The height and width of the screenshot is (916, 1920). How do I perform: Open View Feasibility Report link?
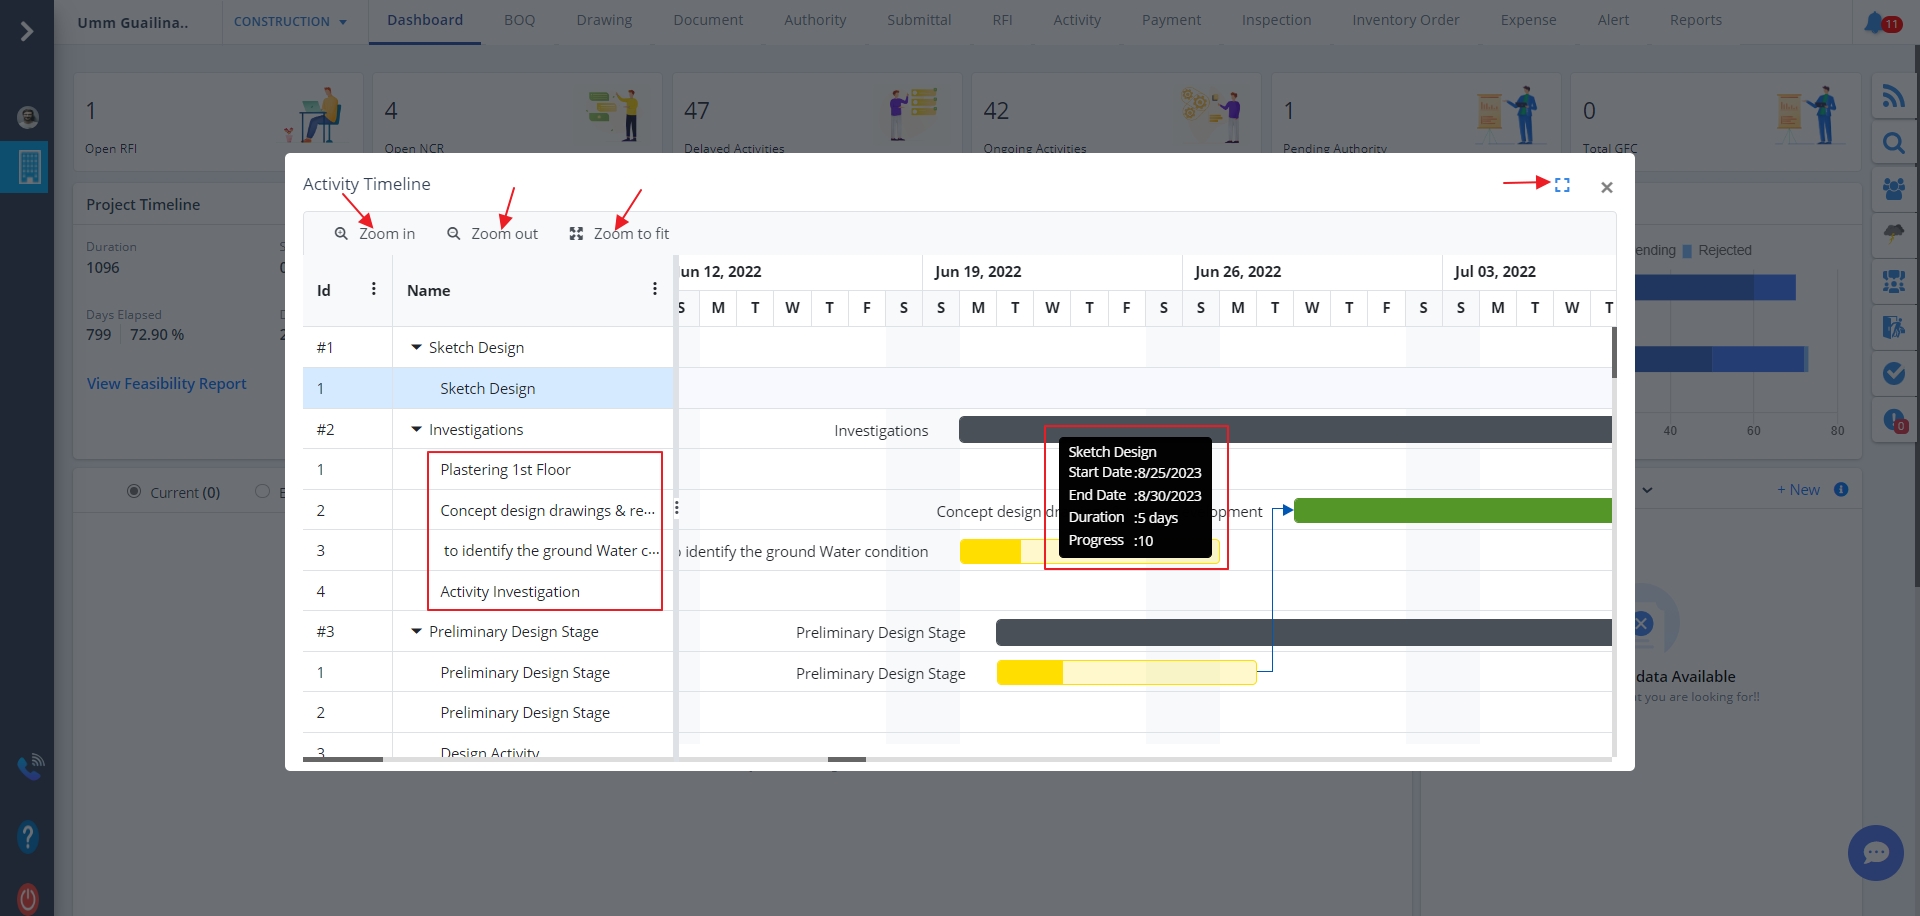pos(166,383)
